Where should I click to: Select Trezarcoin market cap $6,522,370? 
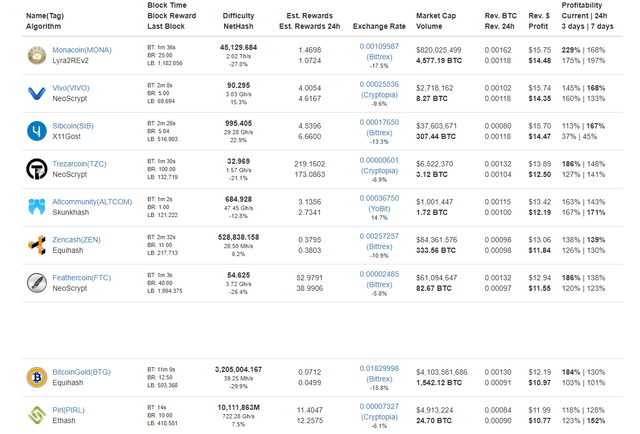coord(434,164)
